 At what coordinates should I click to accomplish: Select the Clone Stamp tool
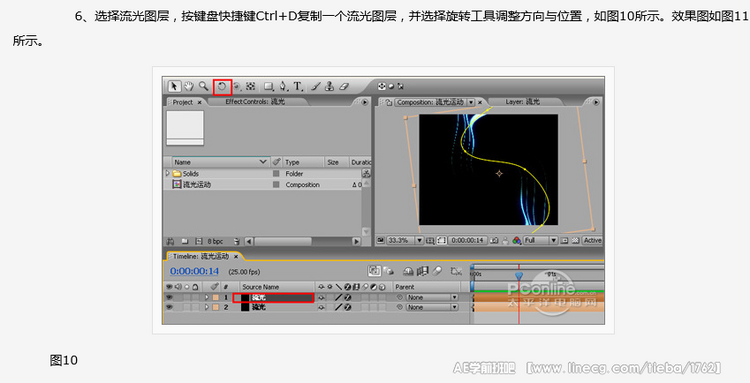point(330,87)
